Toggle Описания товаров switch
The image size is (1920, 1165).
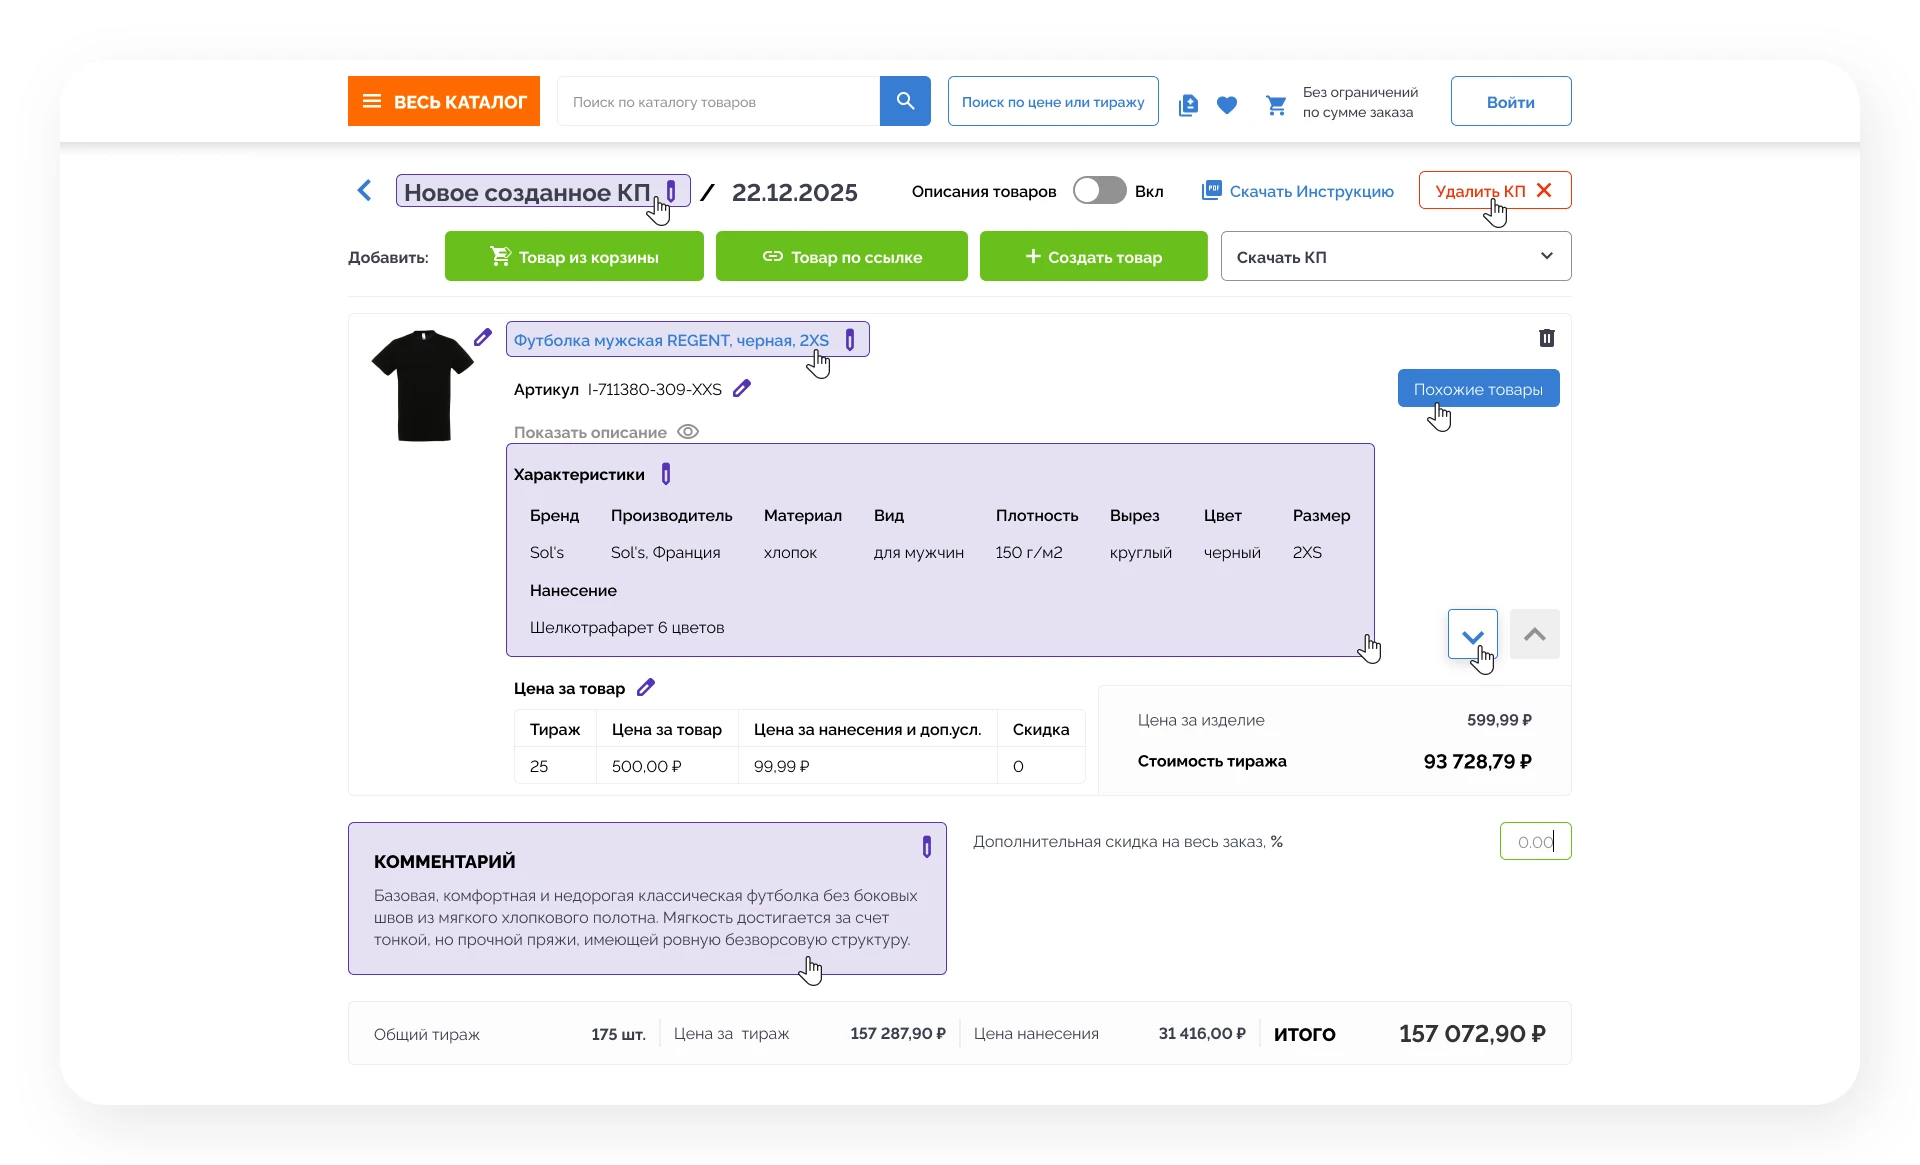(x=1099, y=190)
